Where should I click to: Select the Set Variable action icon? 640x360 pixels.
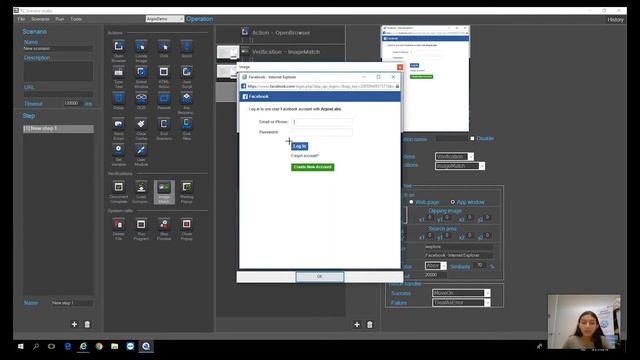click(x=118, y=149)
